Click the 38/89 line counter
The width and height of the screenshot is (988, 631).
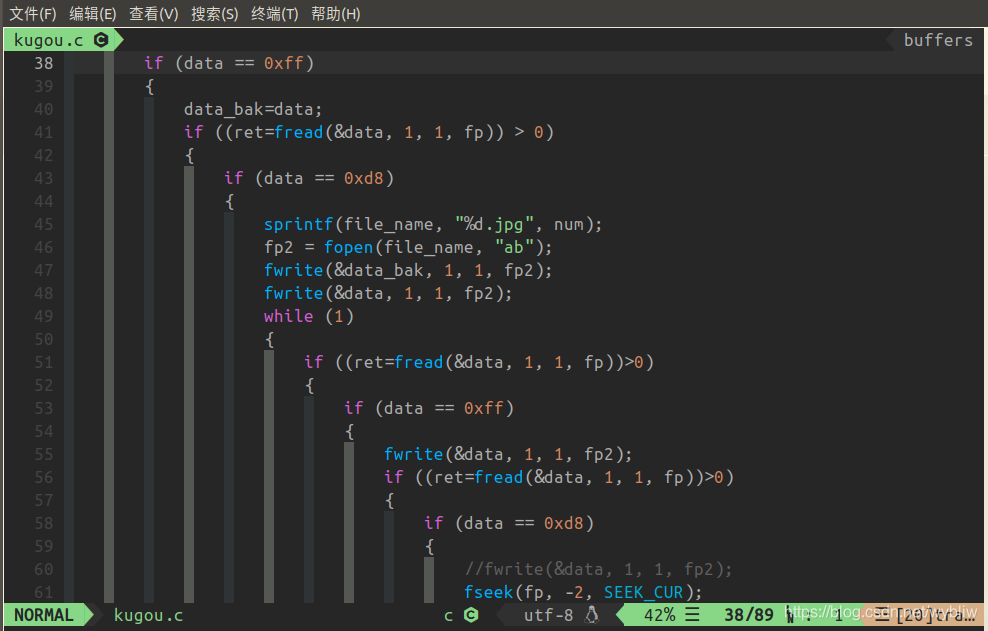tap(749, 615)
